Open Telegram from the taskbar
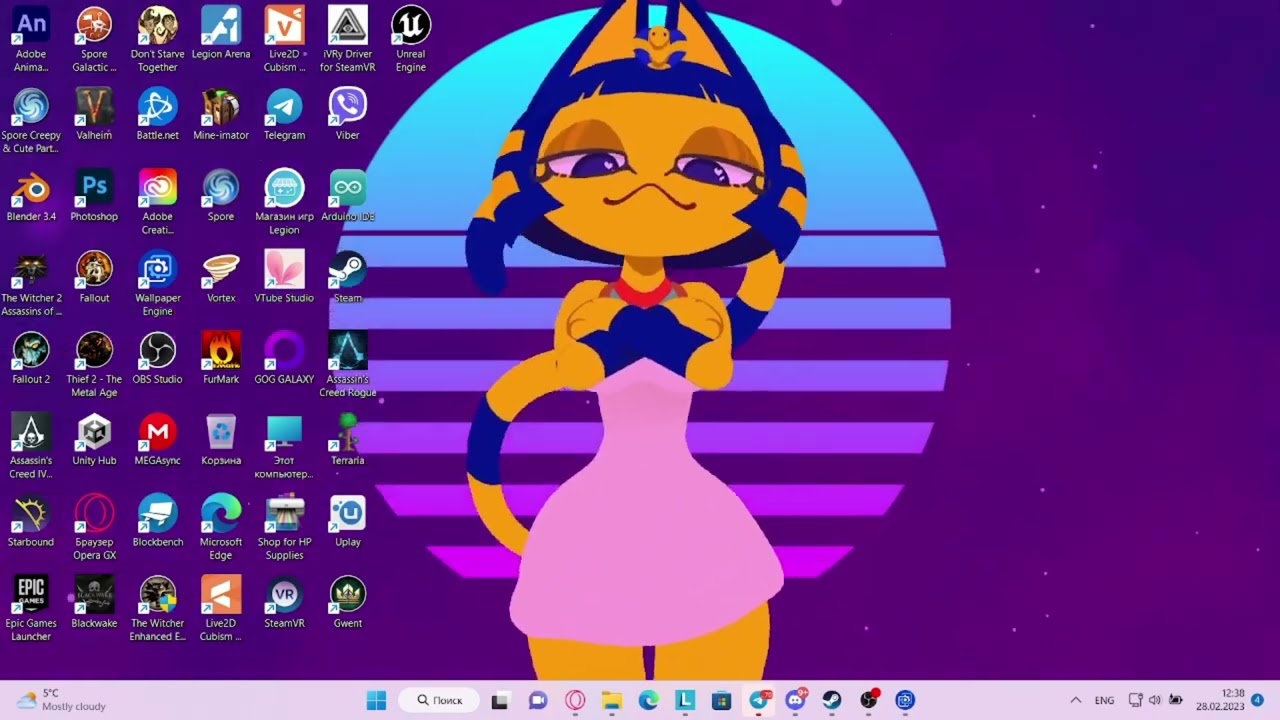The image size is (1280, 720). click(x=759, y=700)
